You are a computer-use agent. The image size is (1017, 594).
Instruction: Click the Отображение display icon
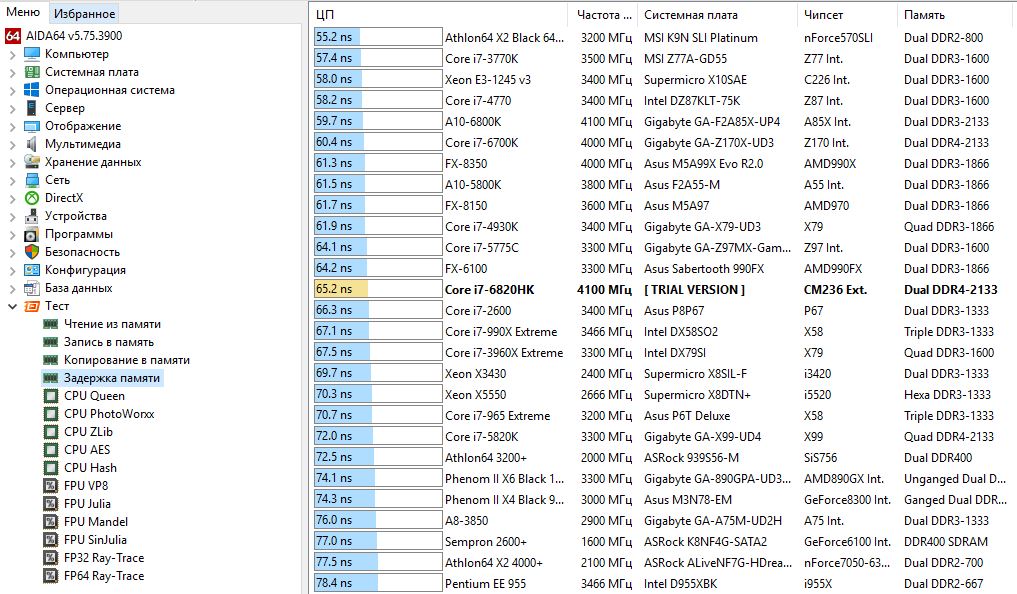click(x=32, y=126)
